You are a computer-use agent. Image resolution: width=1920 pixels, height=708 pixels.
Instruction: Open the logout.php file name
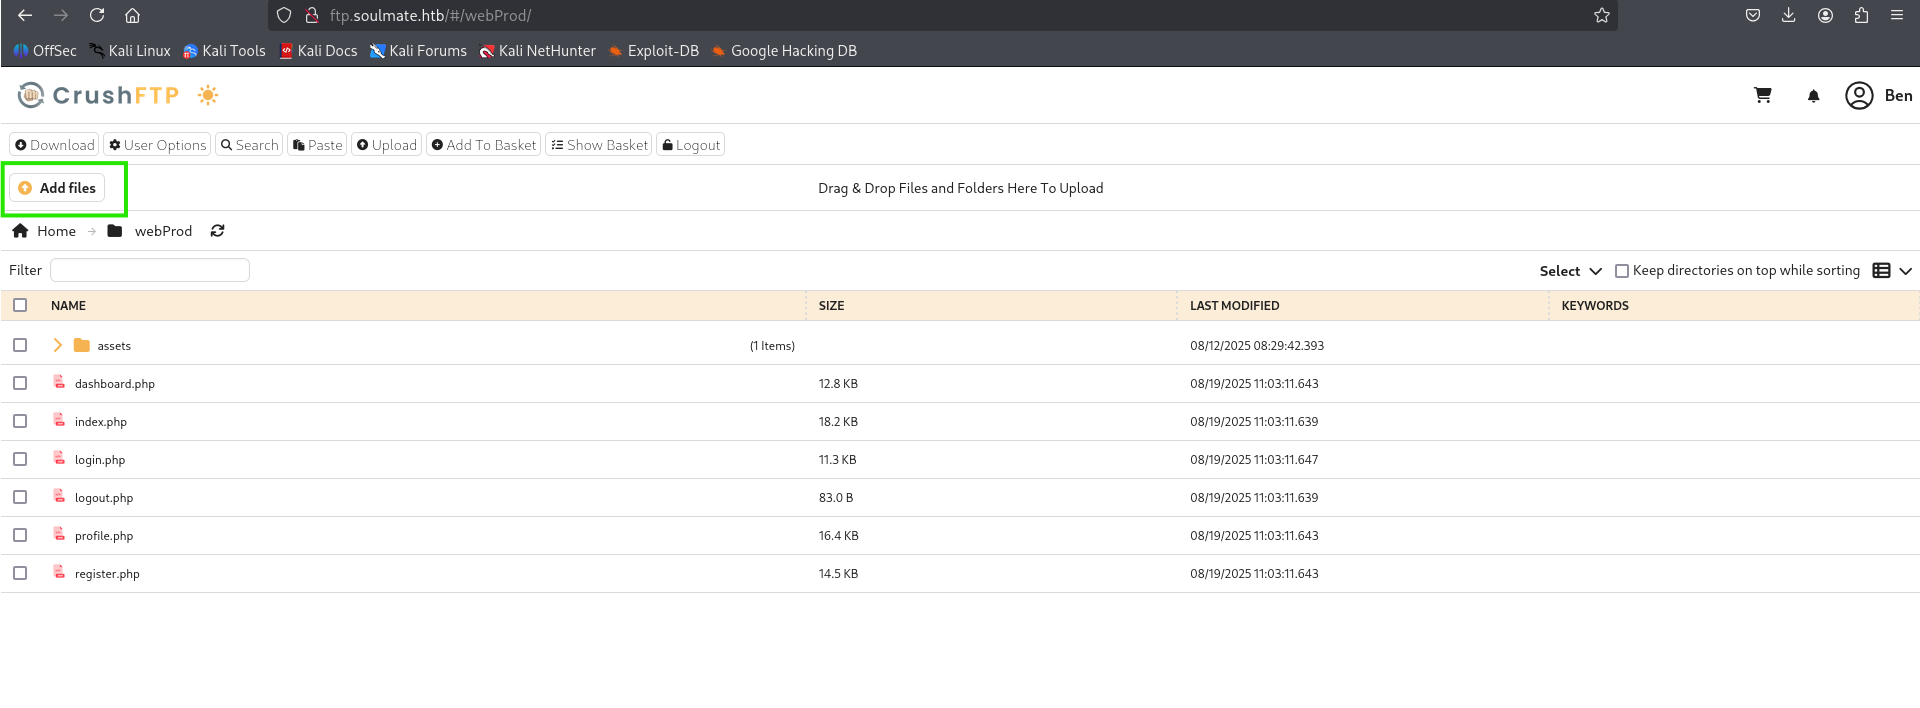coord(104,498)
